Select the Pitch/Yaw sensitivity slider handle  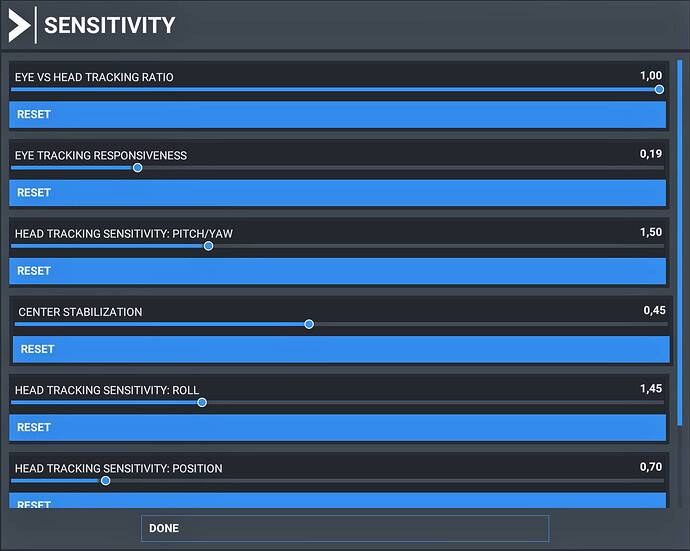click(x=208, y=246)
